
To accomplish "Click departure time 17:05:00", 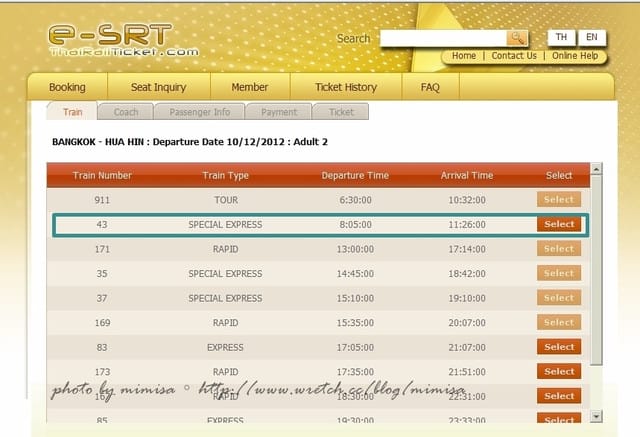I will (x=355, y=347).
